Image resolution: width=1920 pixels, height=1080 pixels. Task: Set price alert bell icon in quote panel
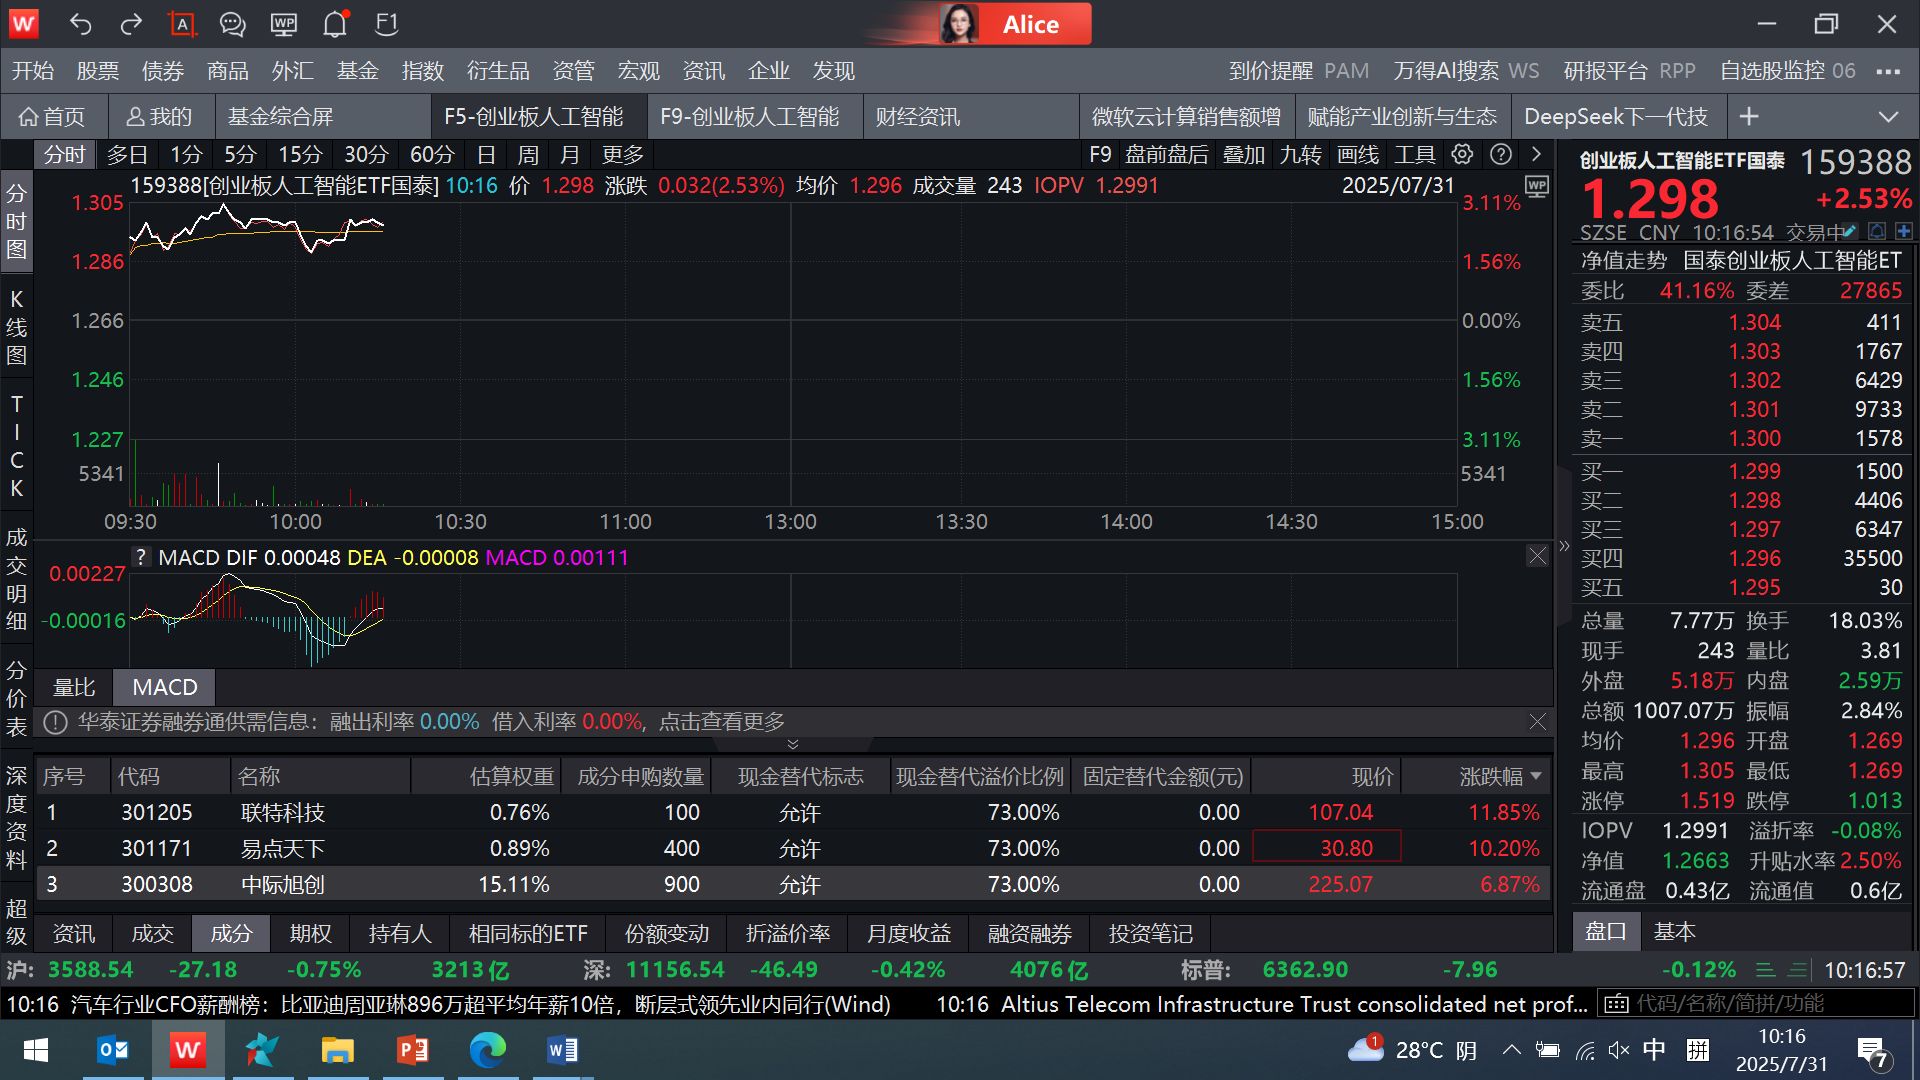point(1877,231)
